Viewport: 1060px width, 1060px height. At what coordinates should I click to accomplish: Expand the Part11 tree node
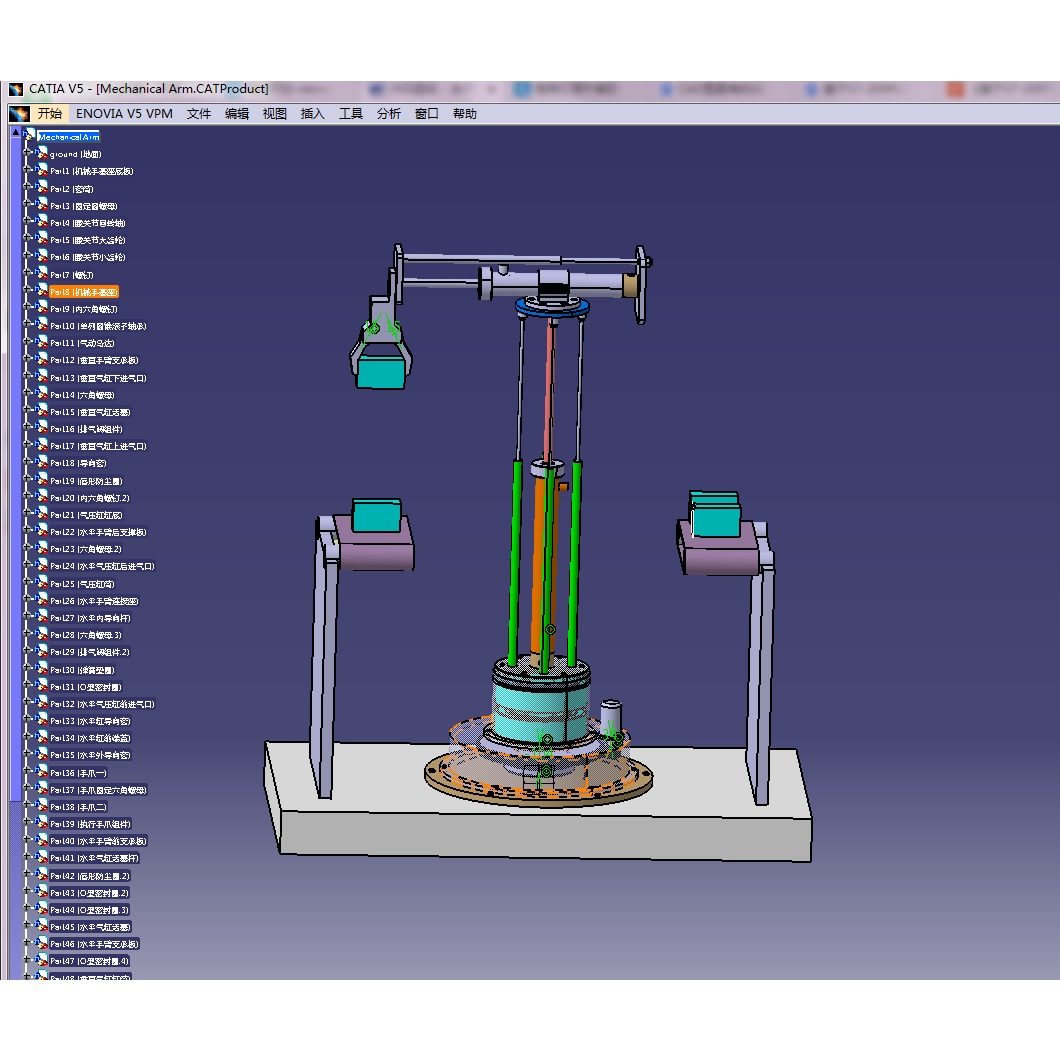click(x=28, y=341)
